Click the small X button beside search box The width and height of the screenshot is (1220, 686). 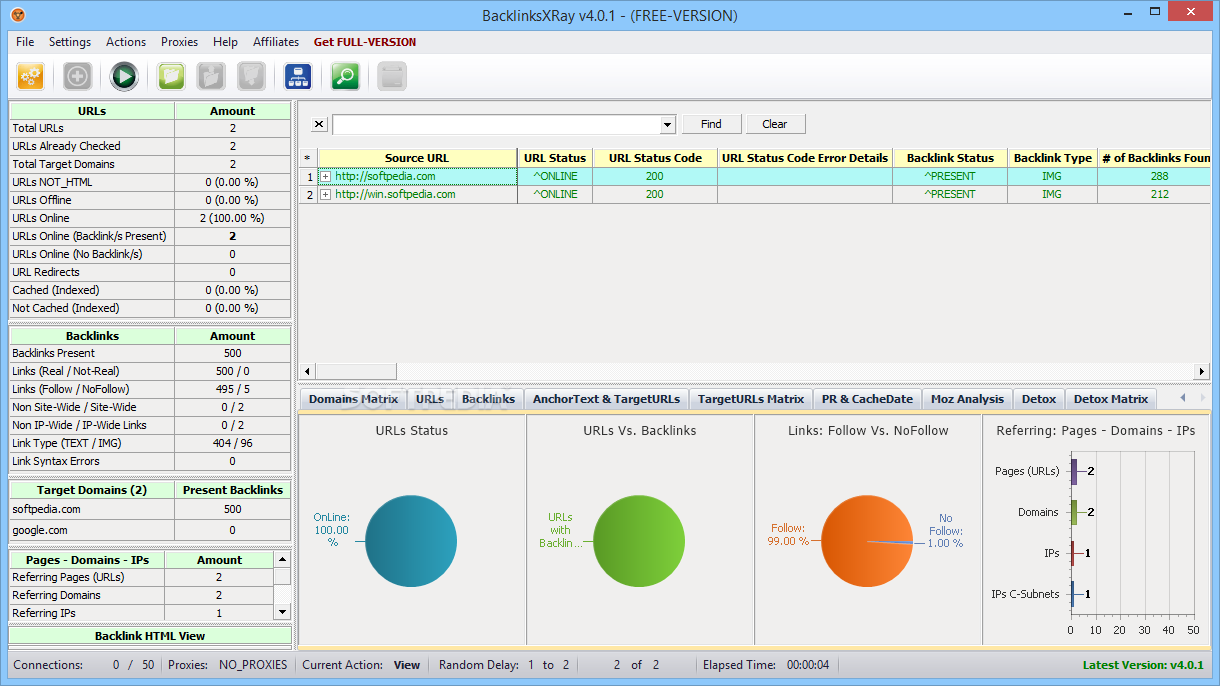(318, 124)
